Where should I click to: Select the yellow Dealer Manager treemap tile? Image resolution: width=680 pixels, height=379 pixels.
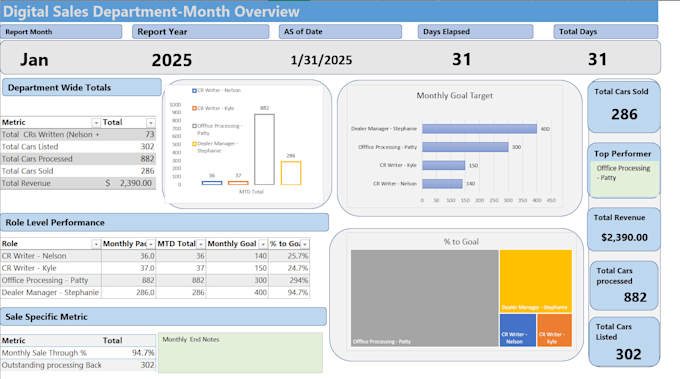point(536,281)
